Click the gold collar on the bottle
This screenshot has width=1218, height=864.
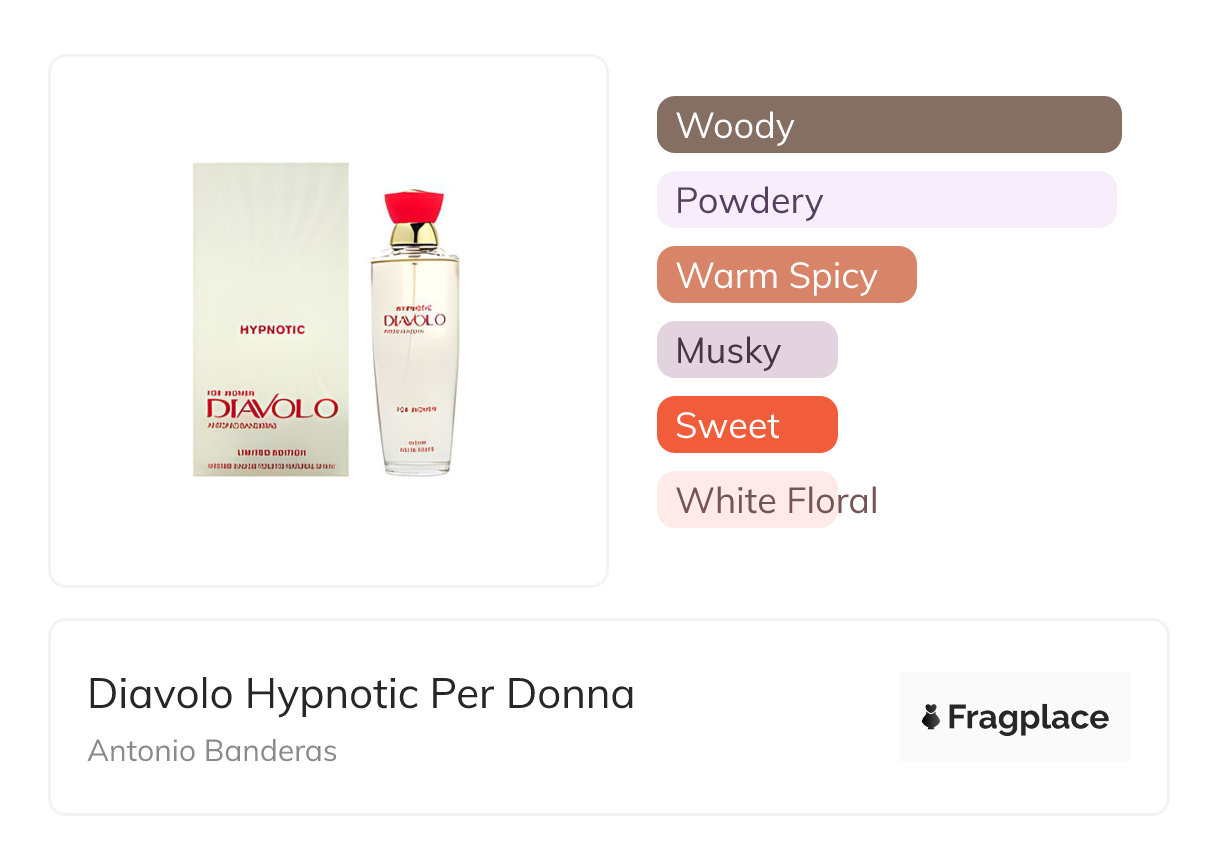414,235
